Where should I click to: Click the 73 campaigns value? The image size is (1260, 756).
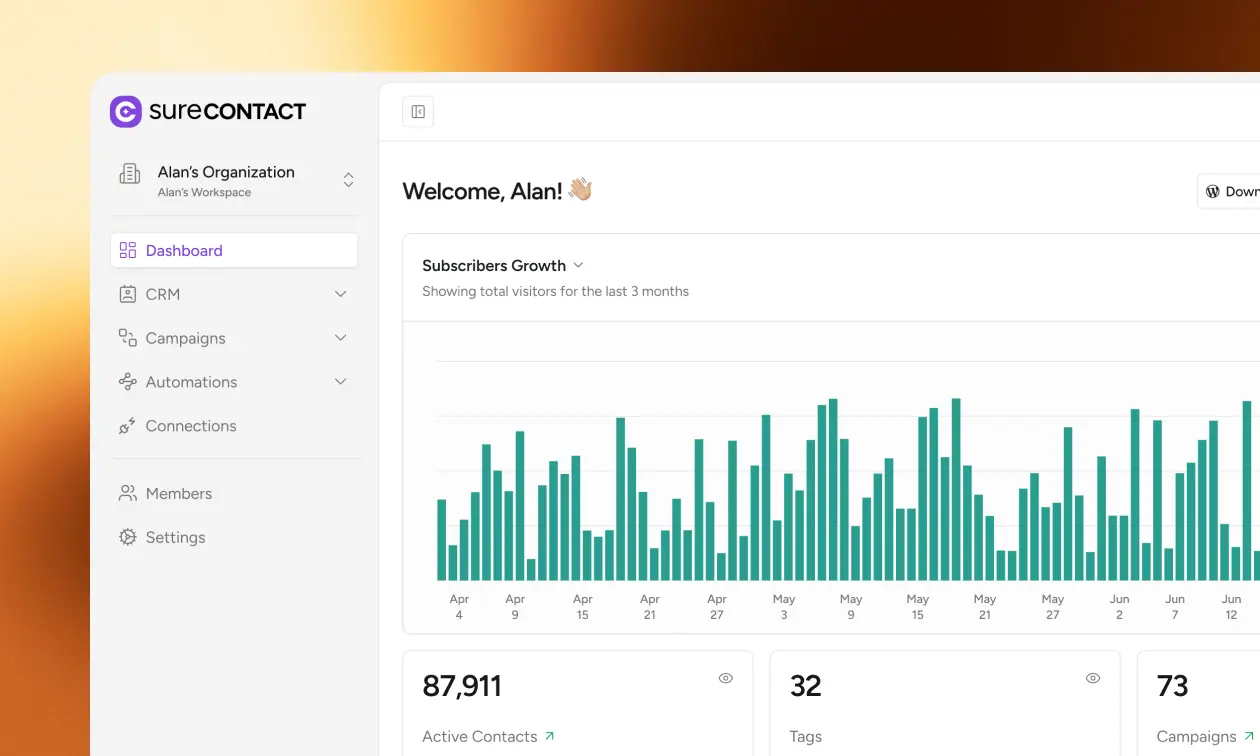click(x=1172, y=686)
